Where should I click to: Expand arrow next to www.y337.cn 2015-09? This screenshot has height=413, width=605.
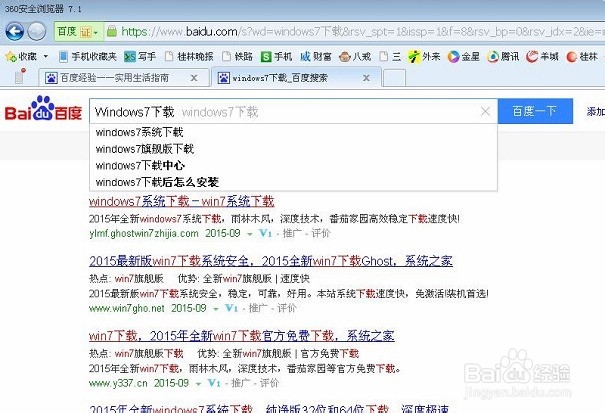198,384
